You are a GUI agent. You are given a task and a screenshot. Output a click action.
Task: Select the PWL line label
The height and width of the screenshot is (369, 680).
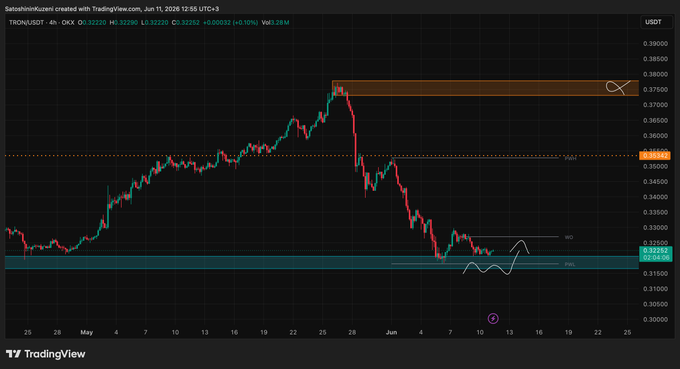click(570, 264)
